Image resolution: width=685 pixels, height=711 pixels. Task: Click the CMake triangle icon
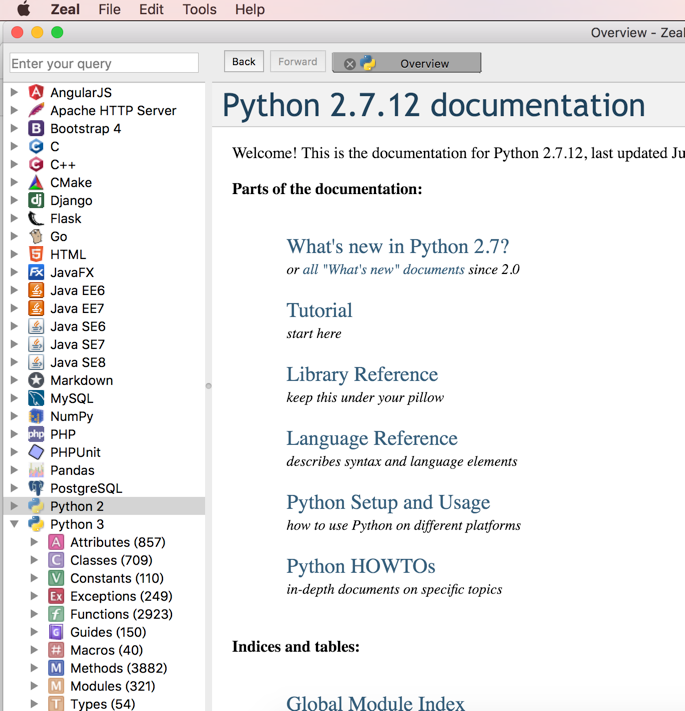[36, 182]
